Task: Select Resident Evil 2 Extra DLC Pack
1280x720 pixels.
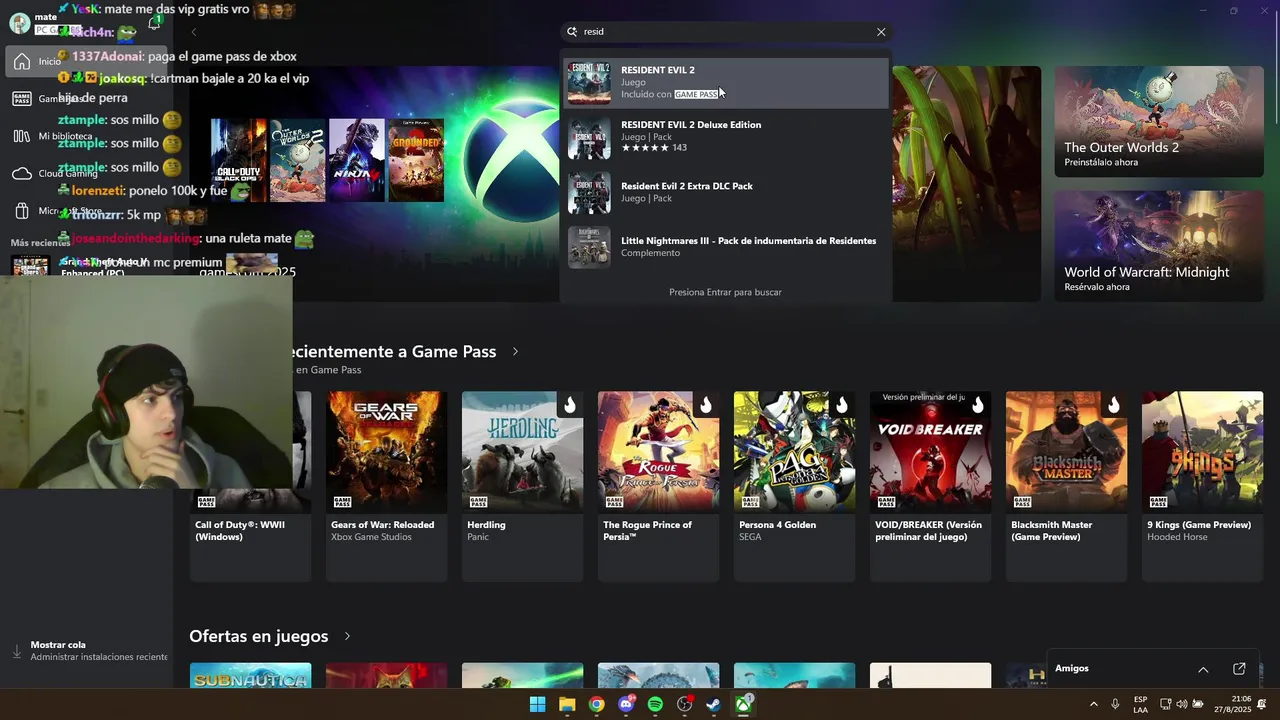Action: coord(726,192)
